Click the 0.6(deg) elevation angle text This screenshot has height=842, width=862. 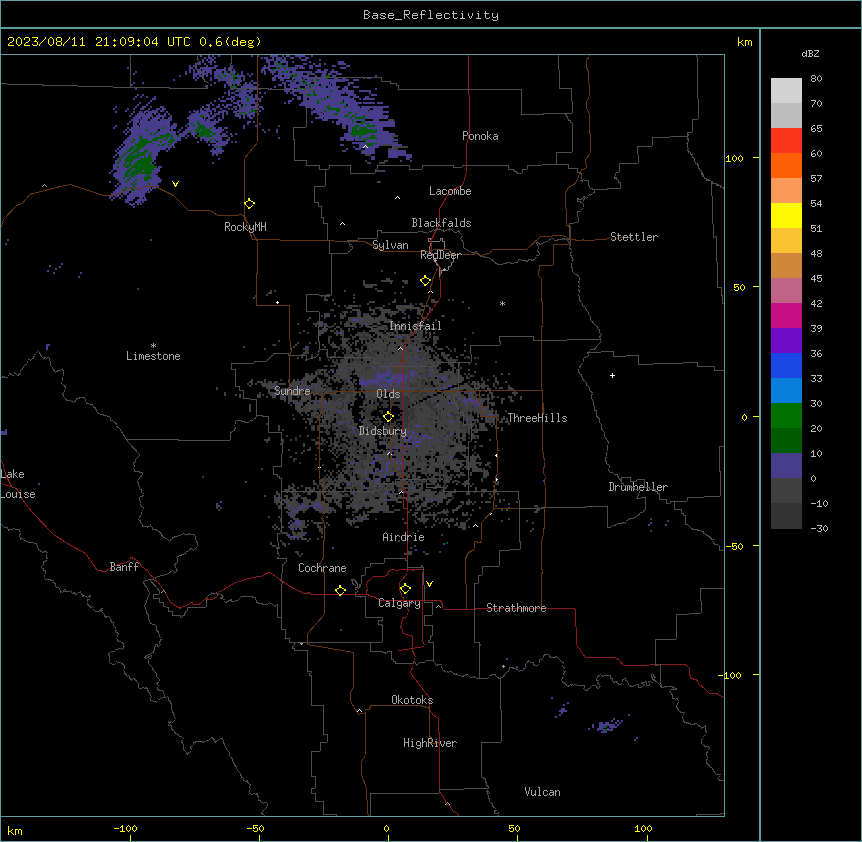tap(230, 42)
